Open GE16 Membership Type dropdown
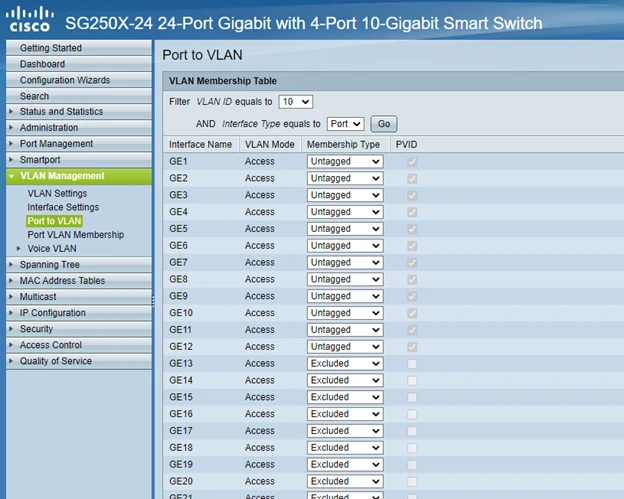Viewport: 624px width, 499px height. pos(345,414)
